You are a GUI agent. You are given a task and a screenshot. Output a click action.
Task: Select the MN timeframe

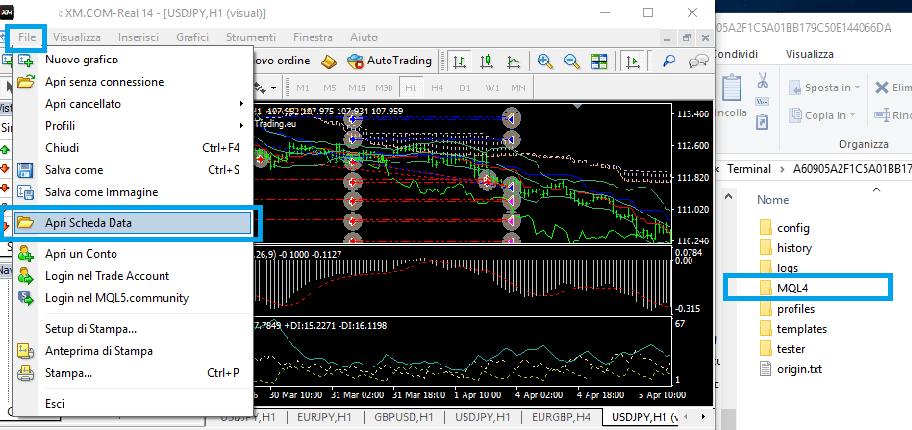click(x=518, y=88)
